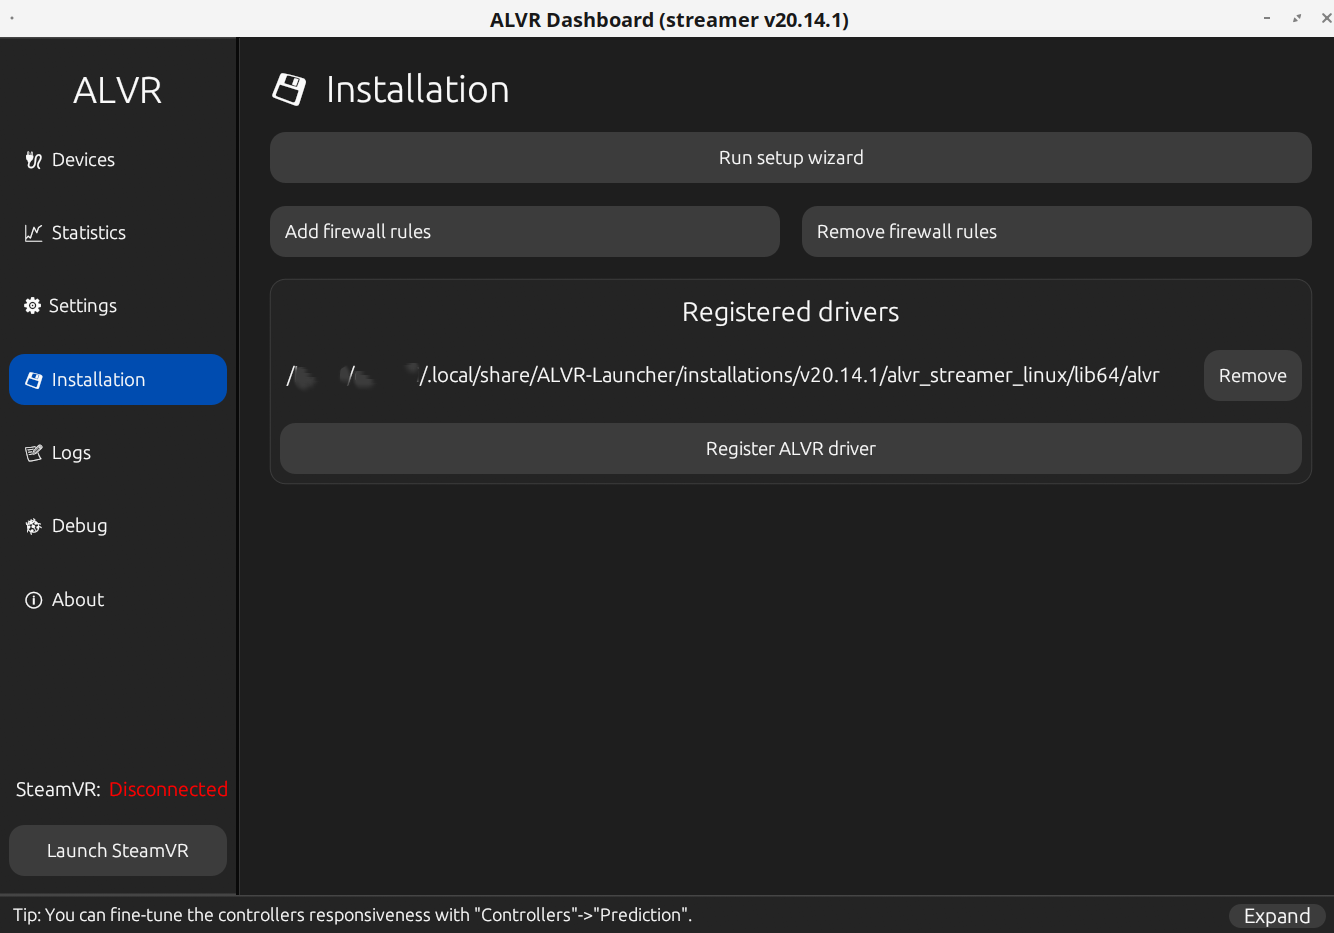This screenshot has height=933, width=1334.
Task: Click the ALVR logo text in the sidebar
Action: [118, 91]
